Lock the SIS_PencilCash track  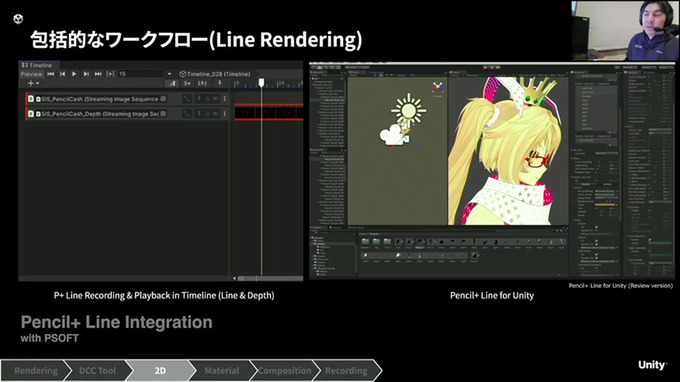pos(207,99)
